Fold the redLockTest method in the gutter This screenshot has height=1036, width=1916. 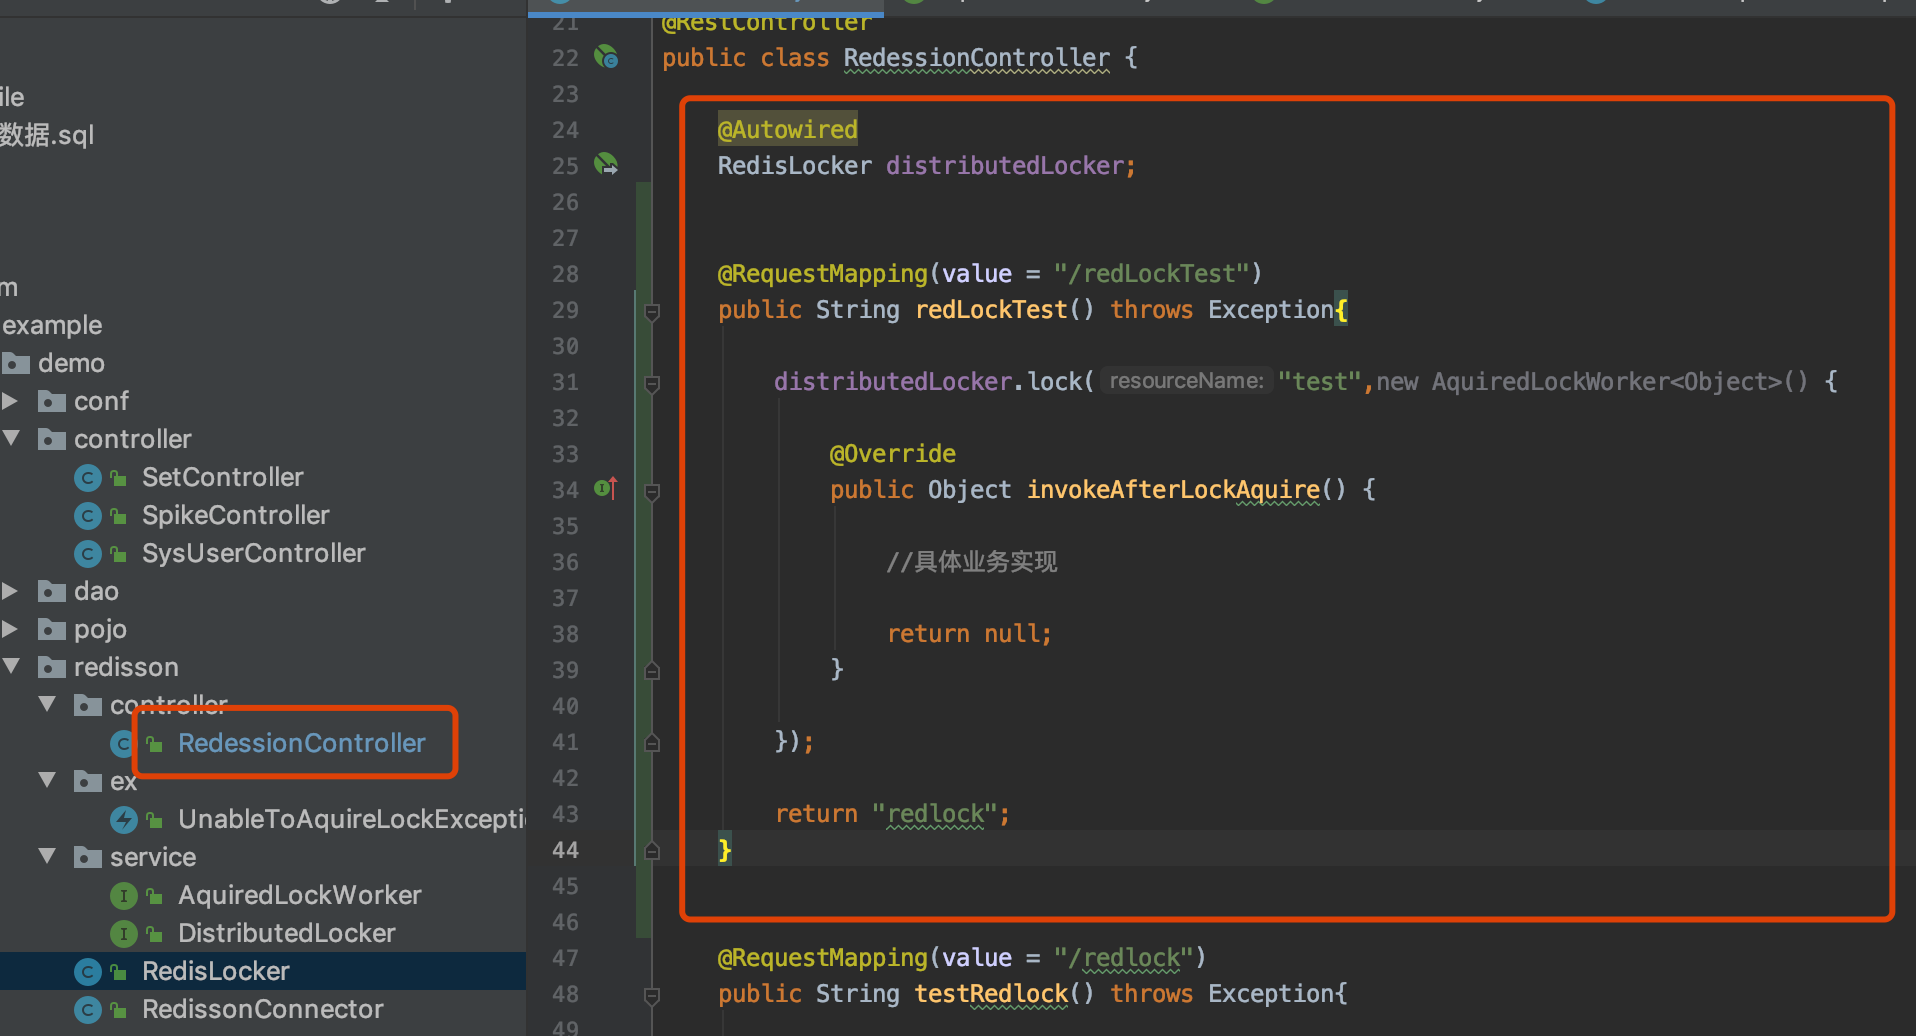pyautogui.click(x=652, y=312)
